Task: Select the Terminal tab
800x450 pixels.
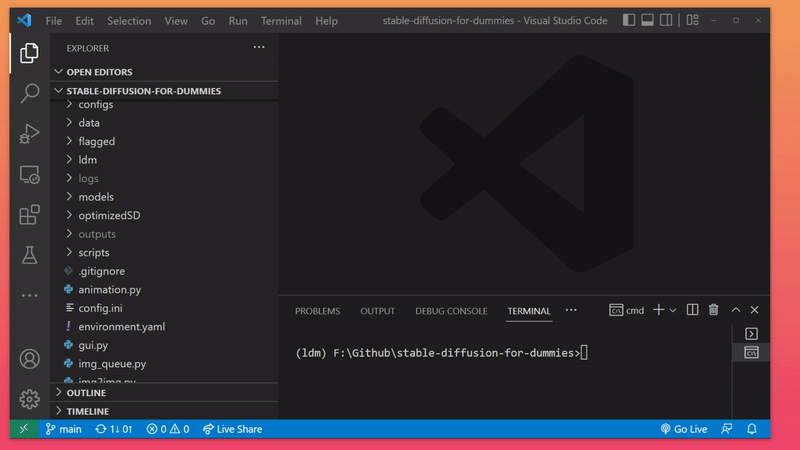Action: click(x=529, y=311)
